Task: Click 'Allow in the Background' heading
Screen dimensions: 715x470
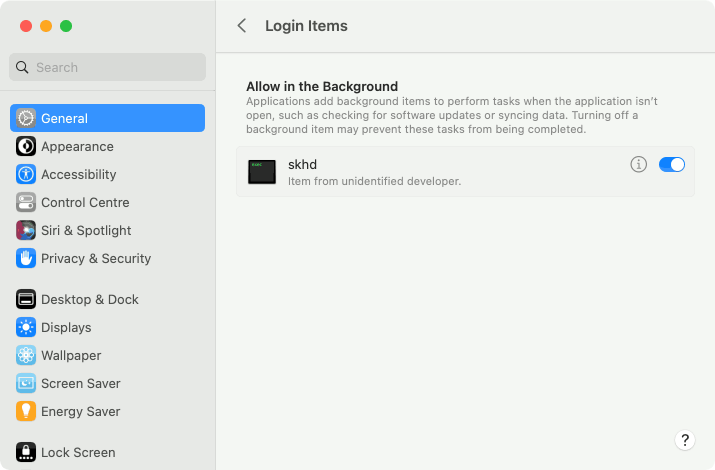Action: 322,86
